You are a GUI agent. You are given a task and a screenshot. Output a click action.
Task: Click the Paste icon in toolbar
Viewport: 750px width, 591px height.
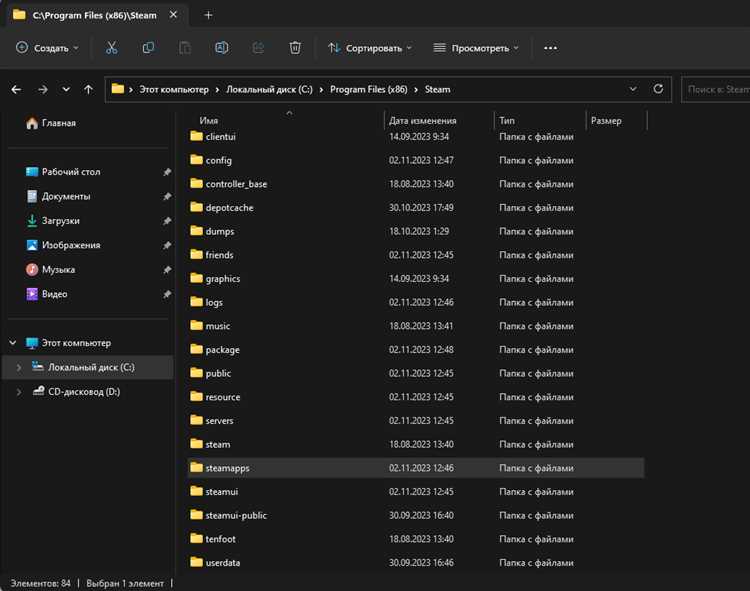[185, 48]
